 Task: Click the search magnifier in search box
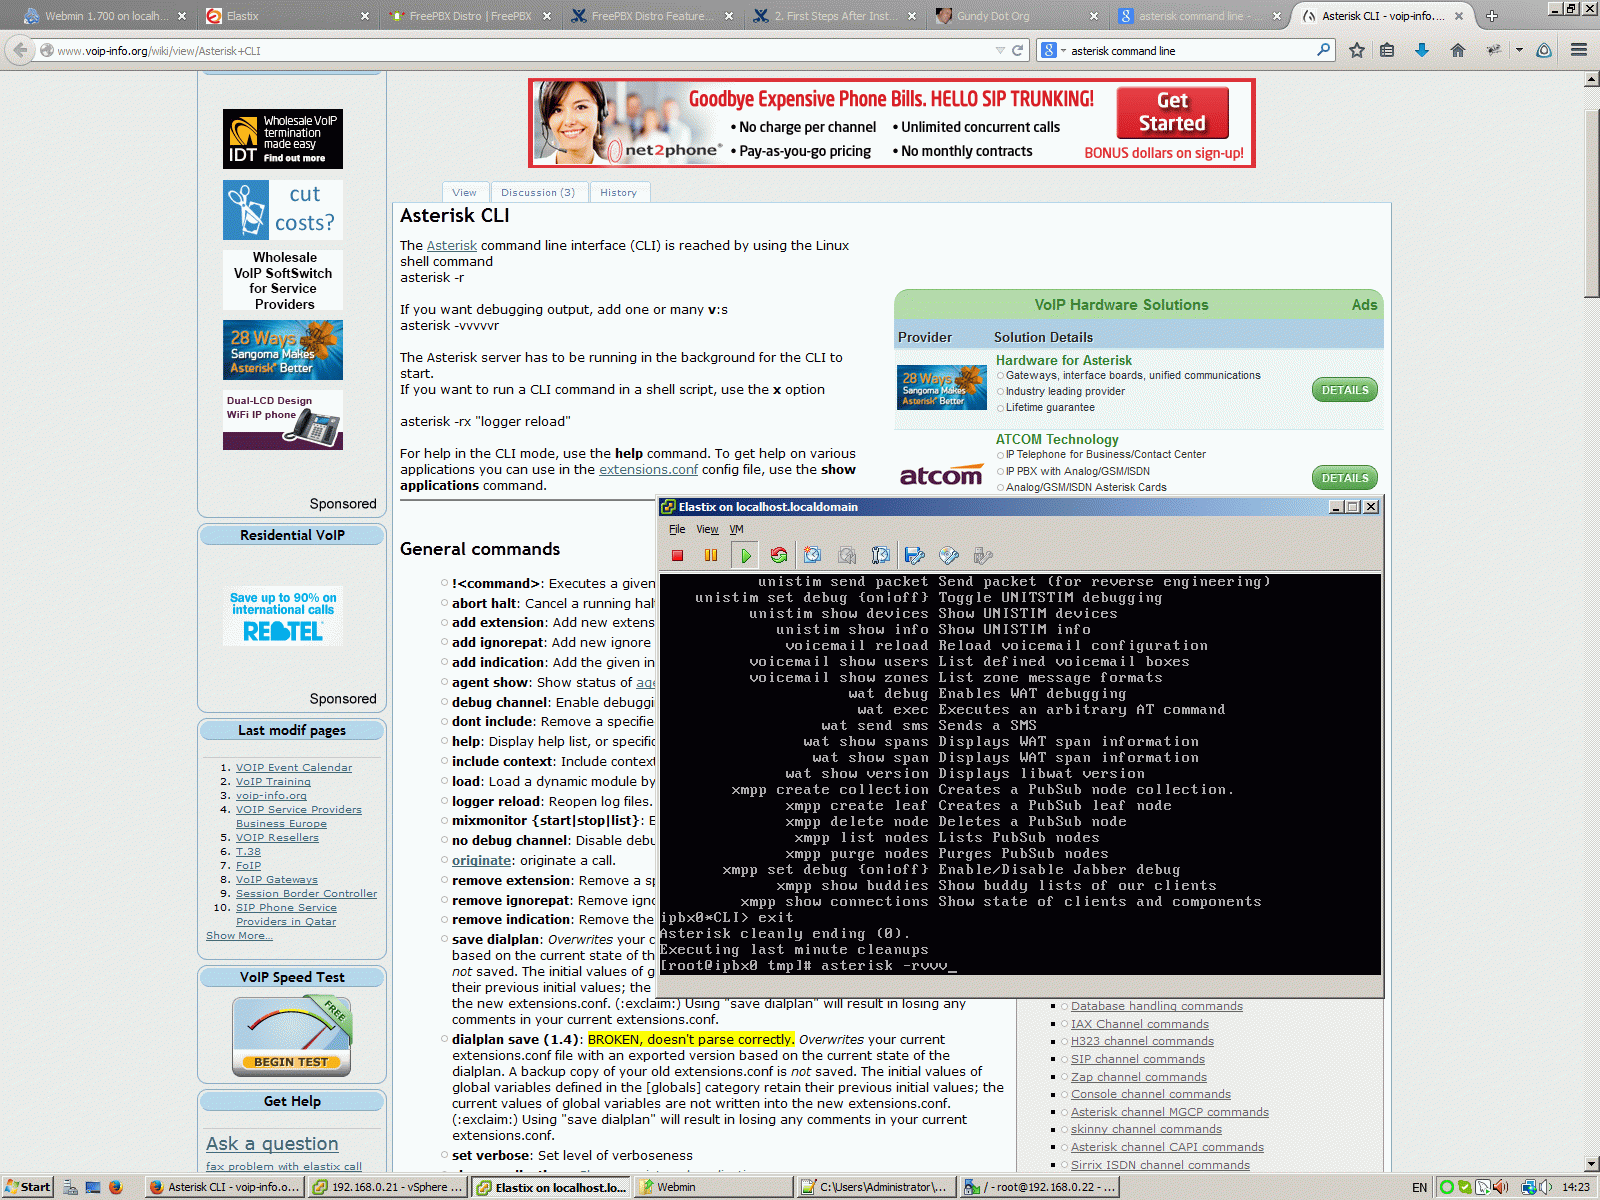tap(1324, 50)
